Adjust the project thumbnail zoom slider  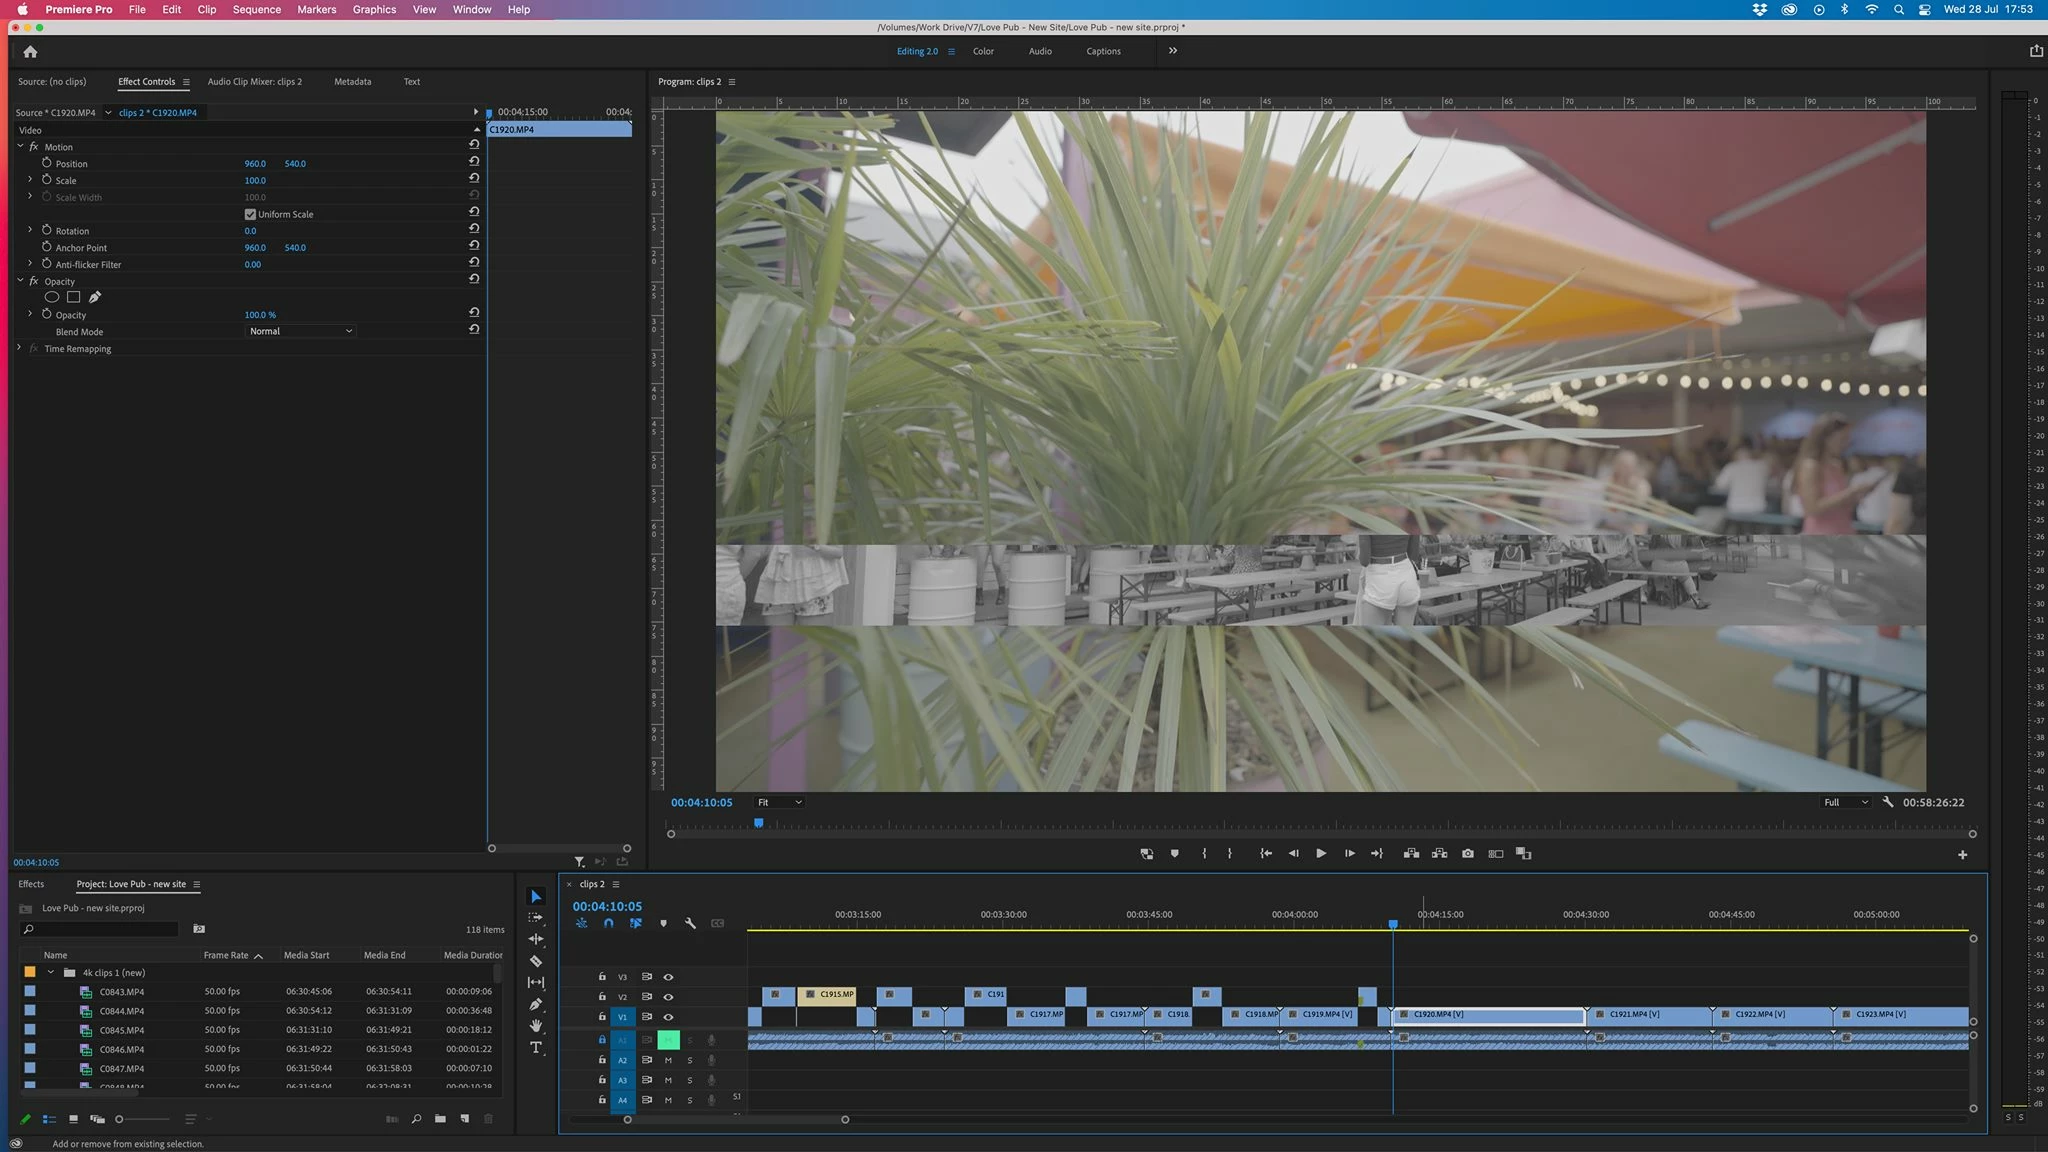pos(120,1119)
